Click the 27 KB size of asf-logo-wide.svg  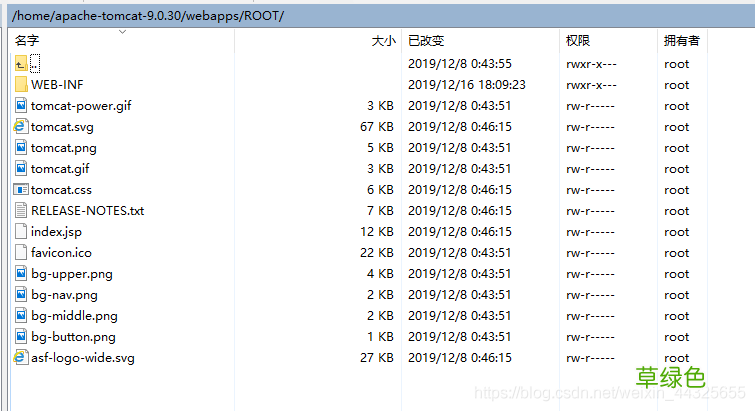pos(377,358)
